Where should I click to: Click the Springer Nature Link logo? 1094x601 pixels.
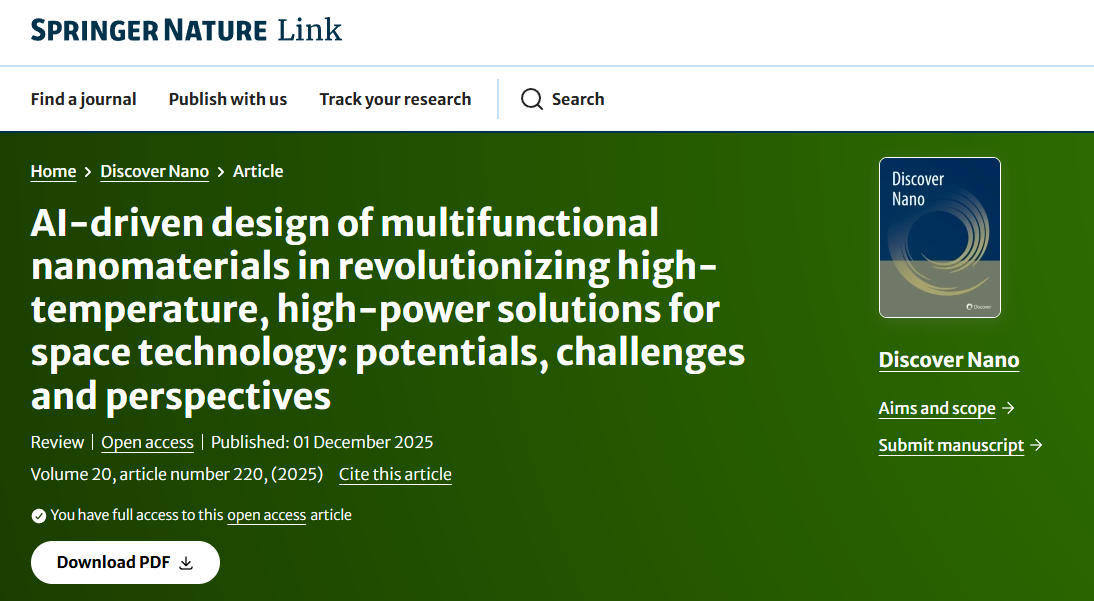coord(186,30)
